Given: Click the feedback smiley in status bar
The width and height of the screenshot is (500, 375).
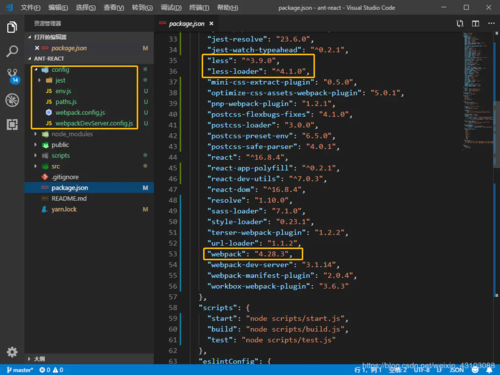Looking at the screenshot, I should click(475, 370).
